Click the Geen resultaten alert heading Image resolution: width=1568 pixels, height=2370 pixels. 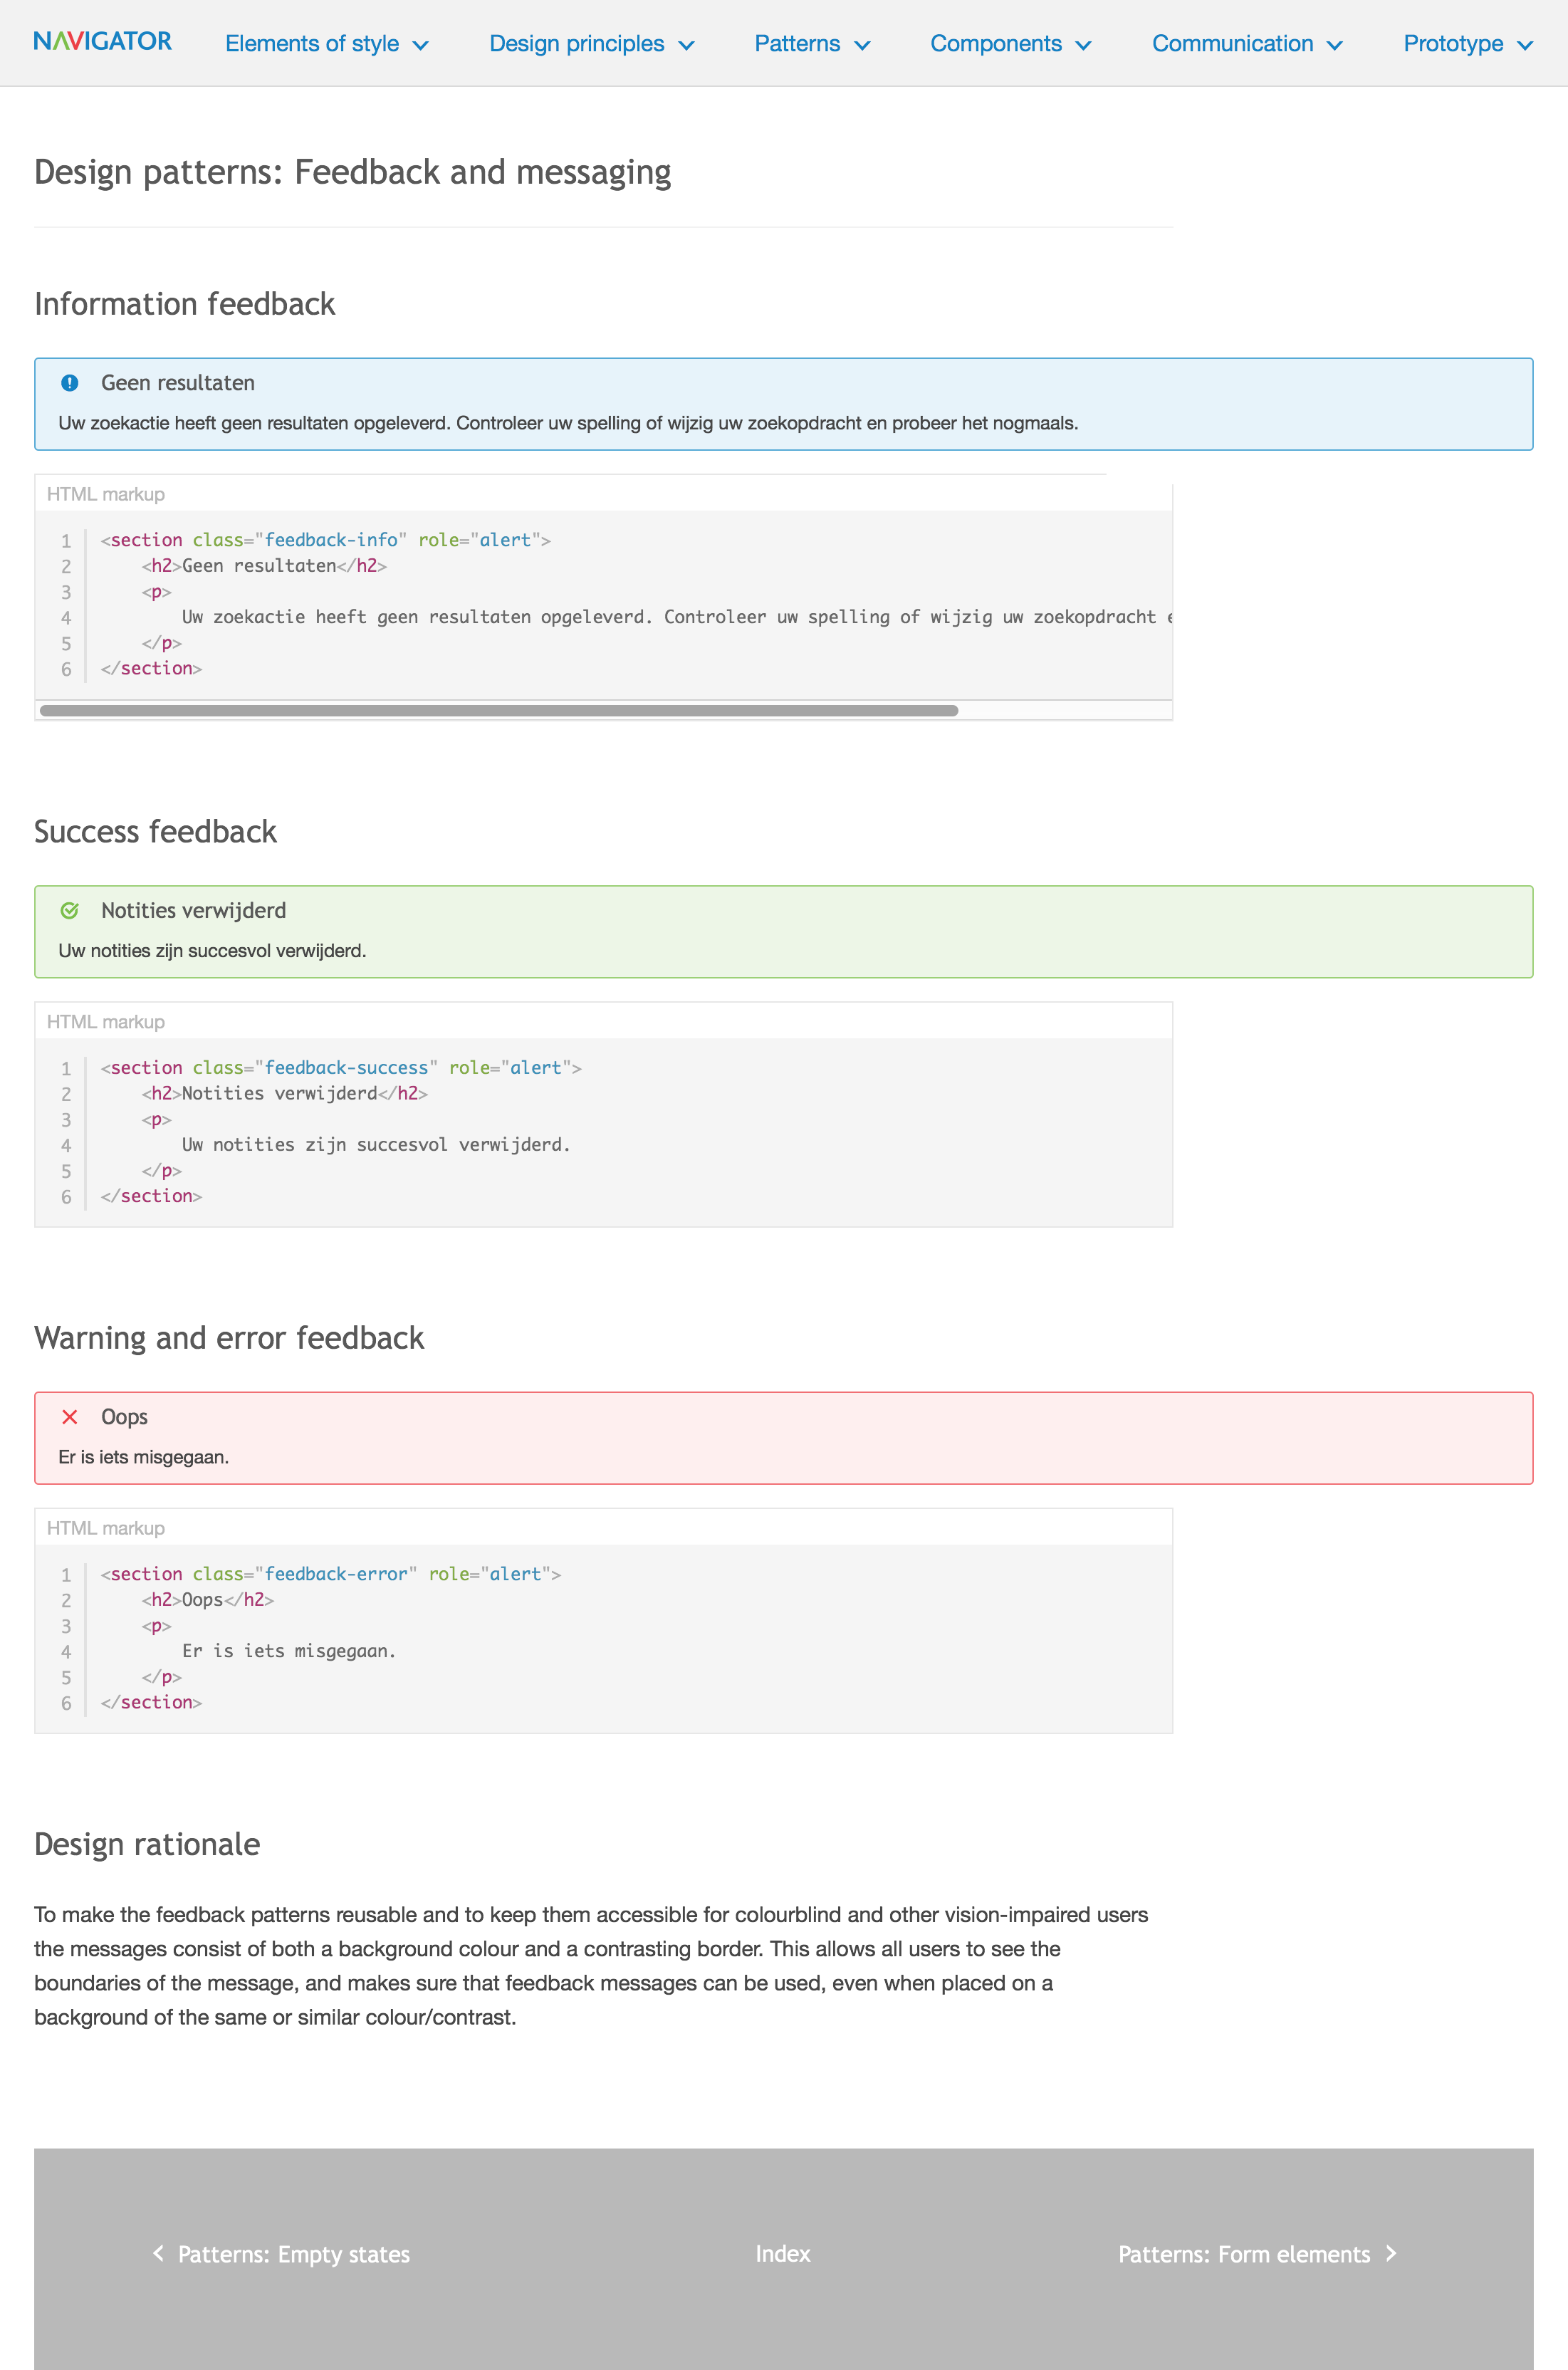[178, 383]
